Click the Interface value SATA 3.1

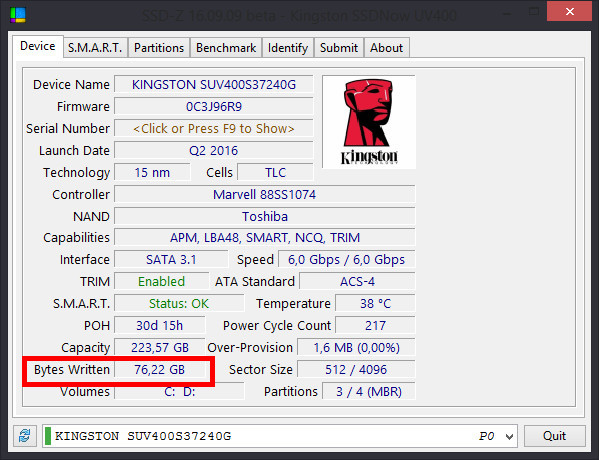coord(171,260)
